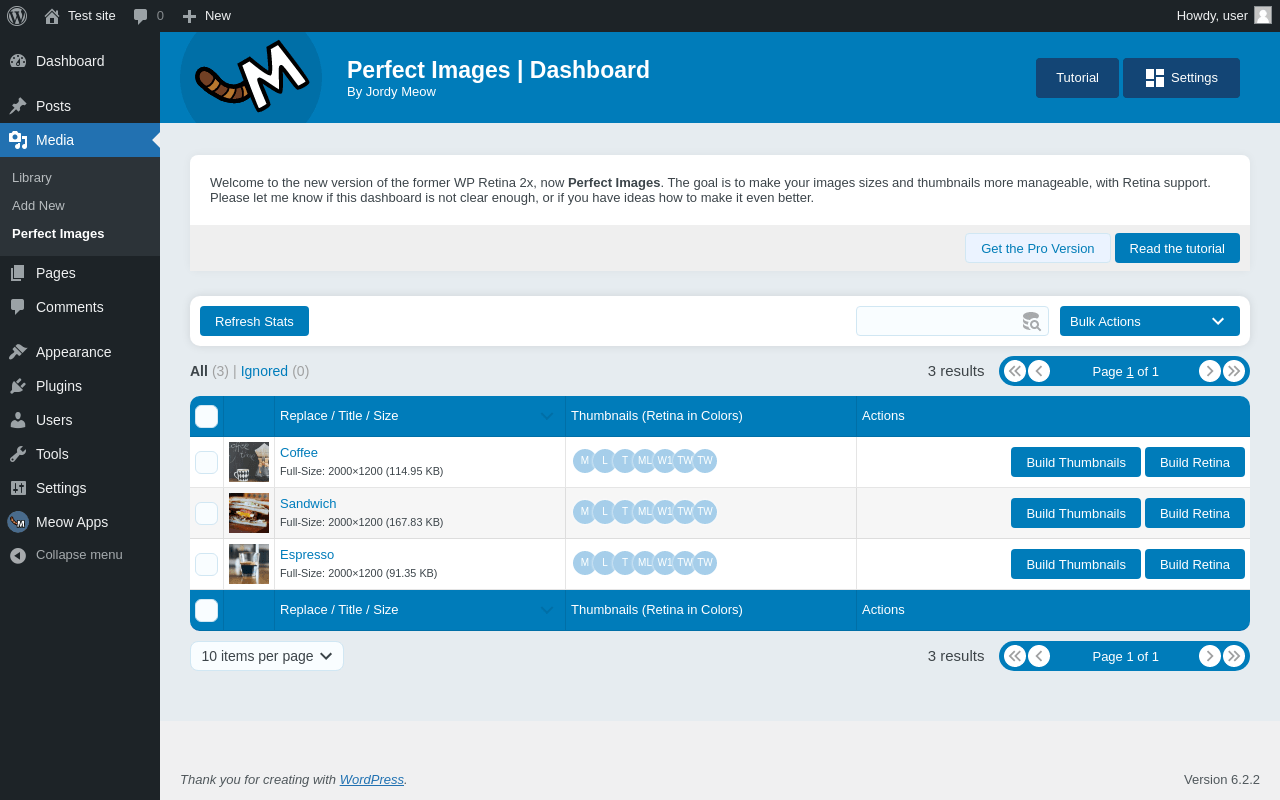Screen dimensions: 1280x800
Task: Go to next page arrow in top pagination
Action: [x=1210, y=371]
